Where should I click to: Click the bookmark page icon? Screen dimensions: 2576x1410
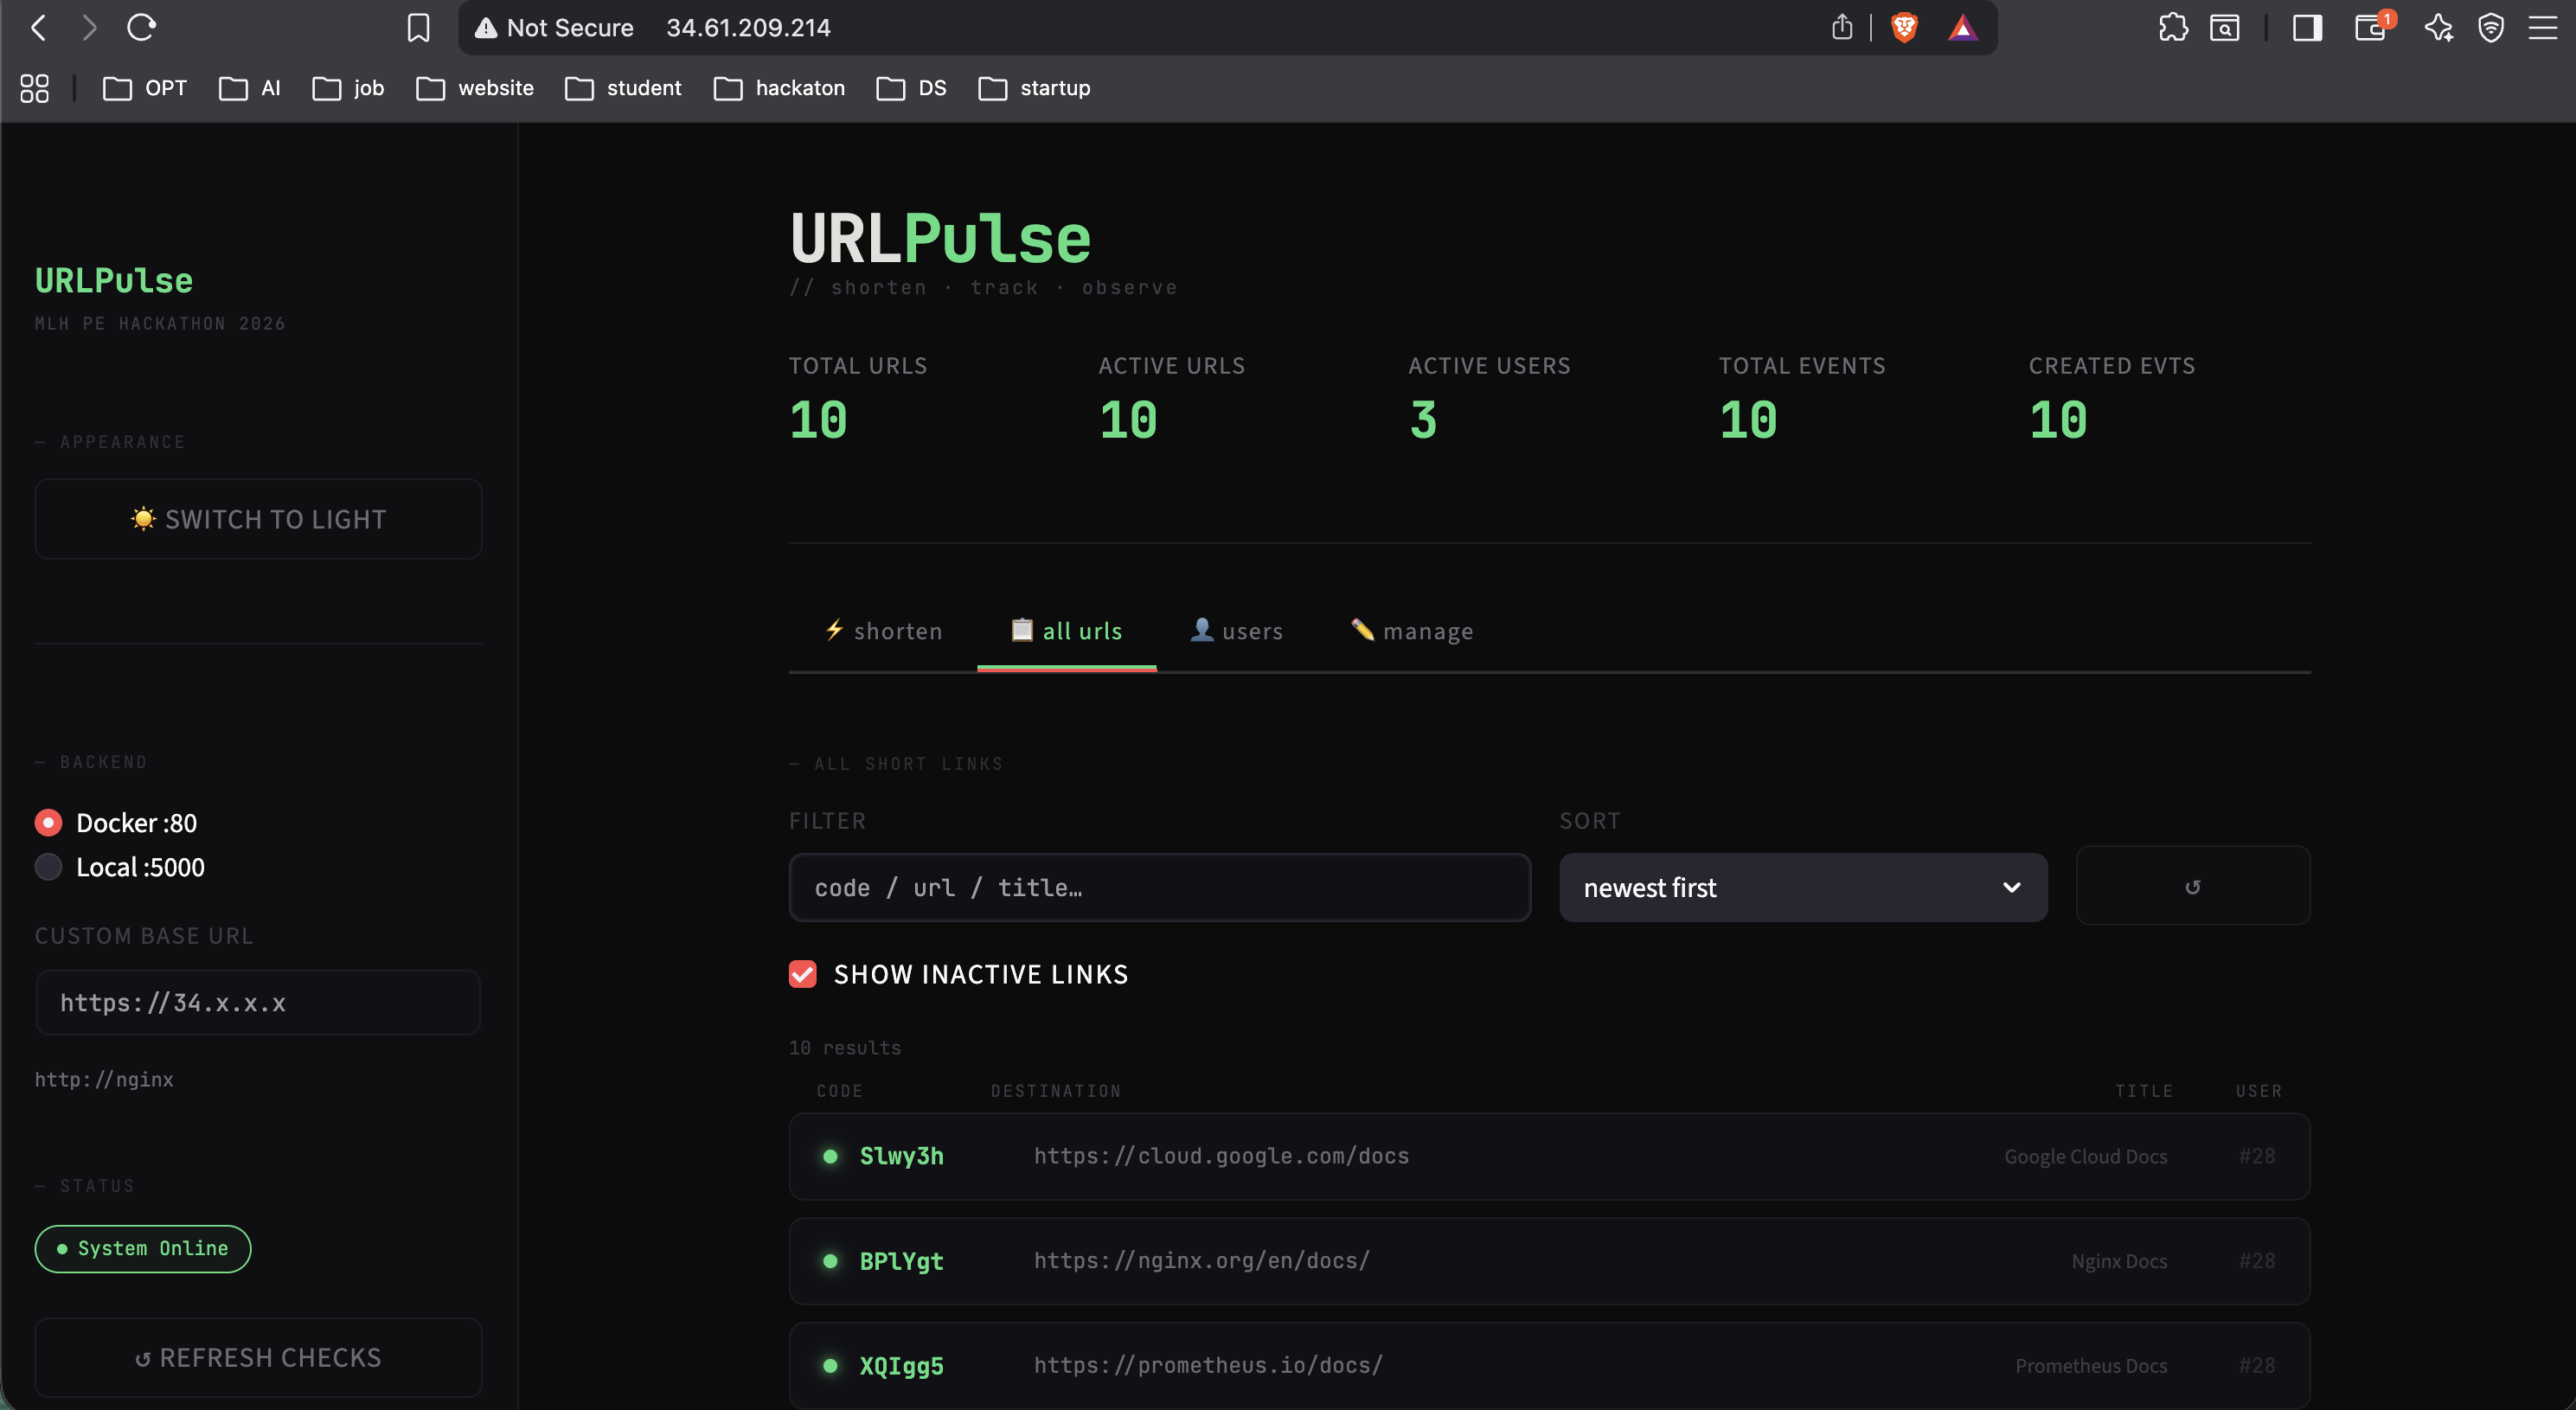point(418,27)
